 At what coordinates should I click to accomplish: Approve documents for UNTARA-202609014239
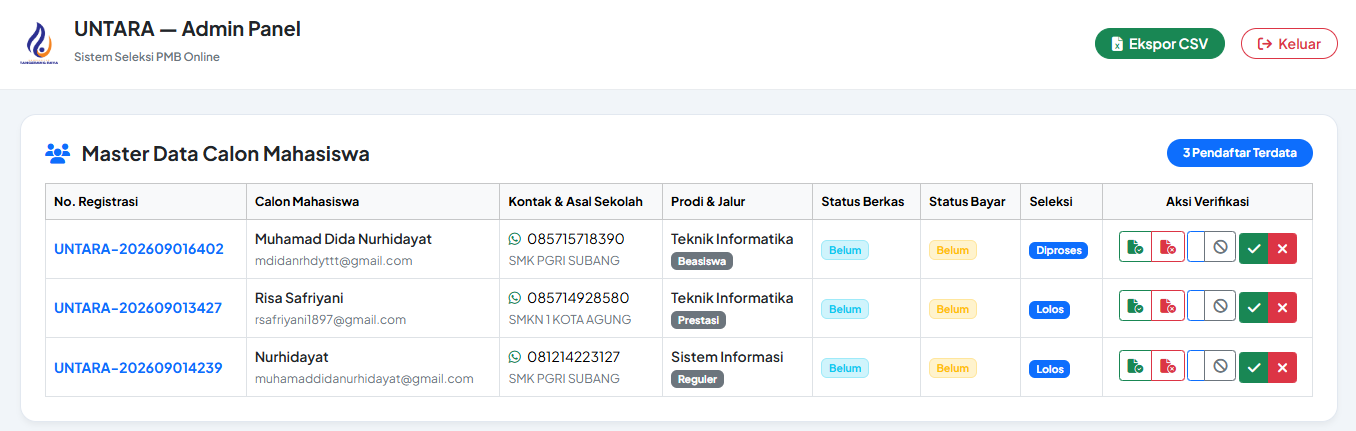[x=1135, y=367]
